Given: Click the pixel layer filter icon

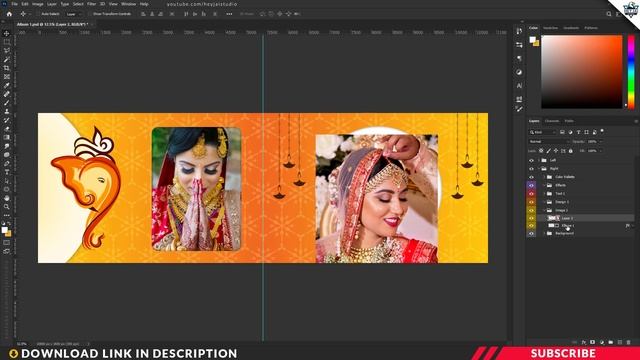Looking at the screenshot, I should (x=562, y=132).
